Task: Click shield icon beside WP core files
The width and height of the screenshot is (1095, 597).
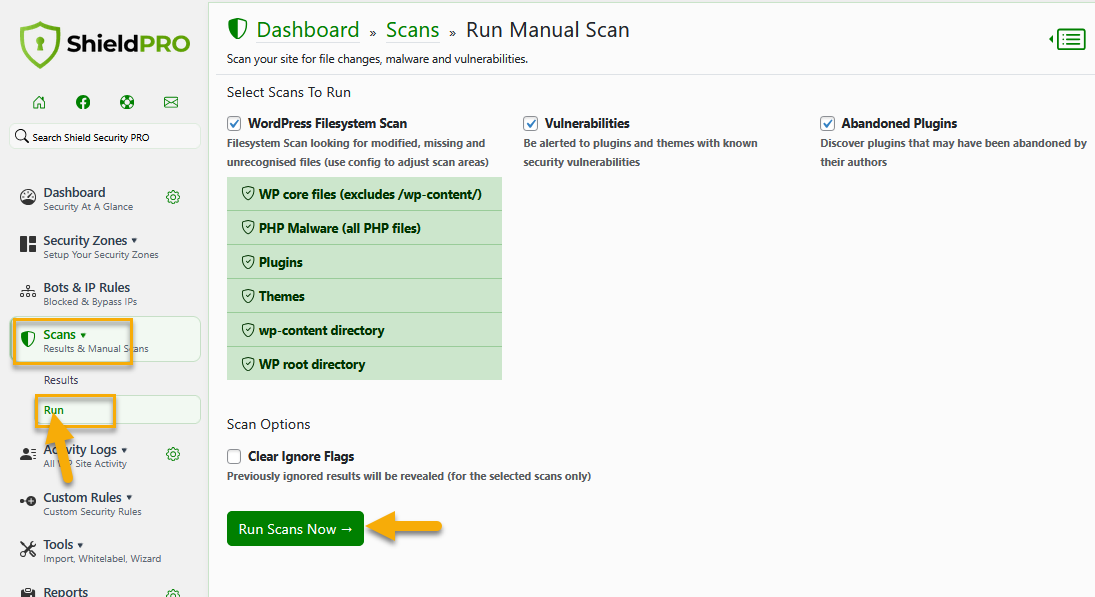Action: [248, 193]
